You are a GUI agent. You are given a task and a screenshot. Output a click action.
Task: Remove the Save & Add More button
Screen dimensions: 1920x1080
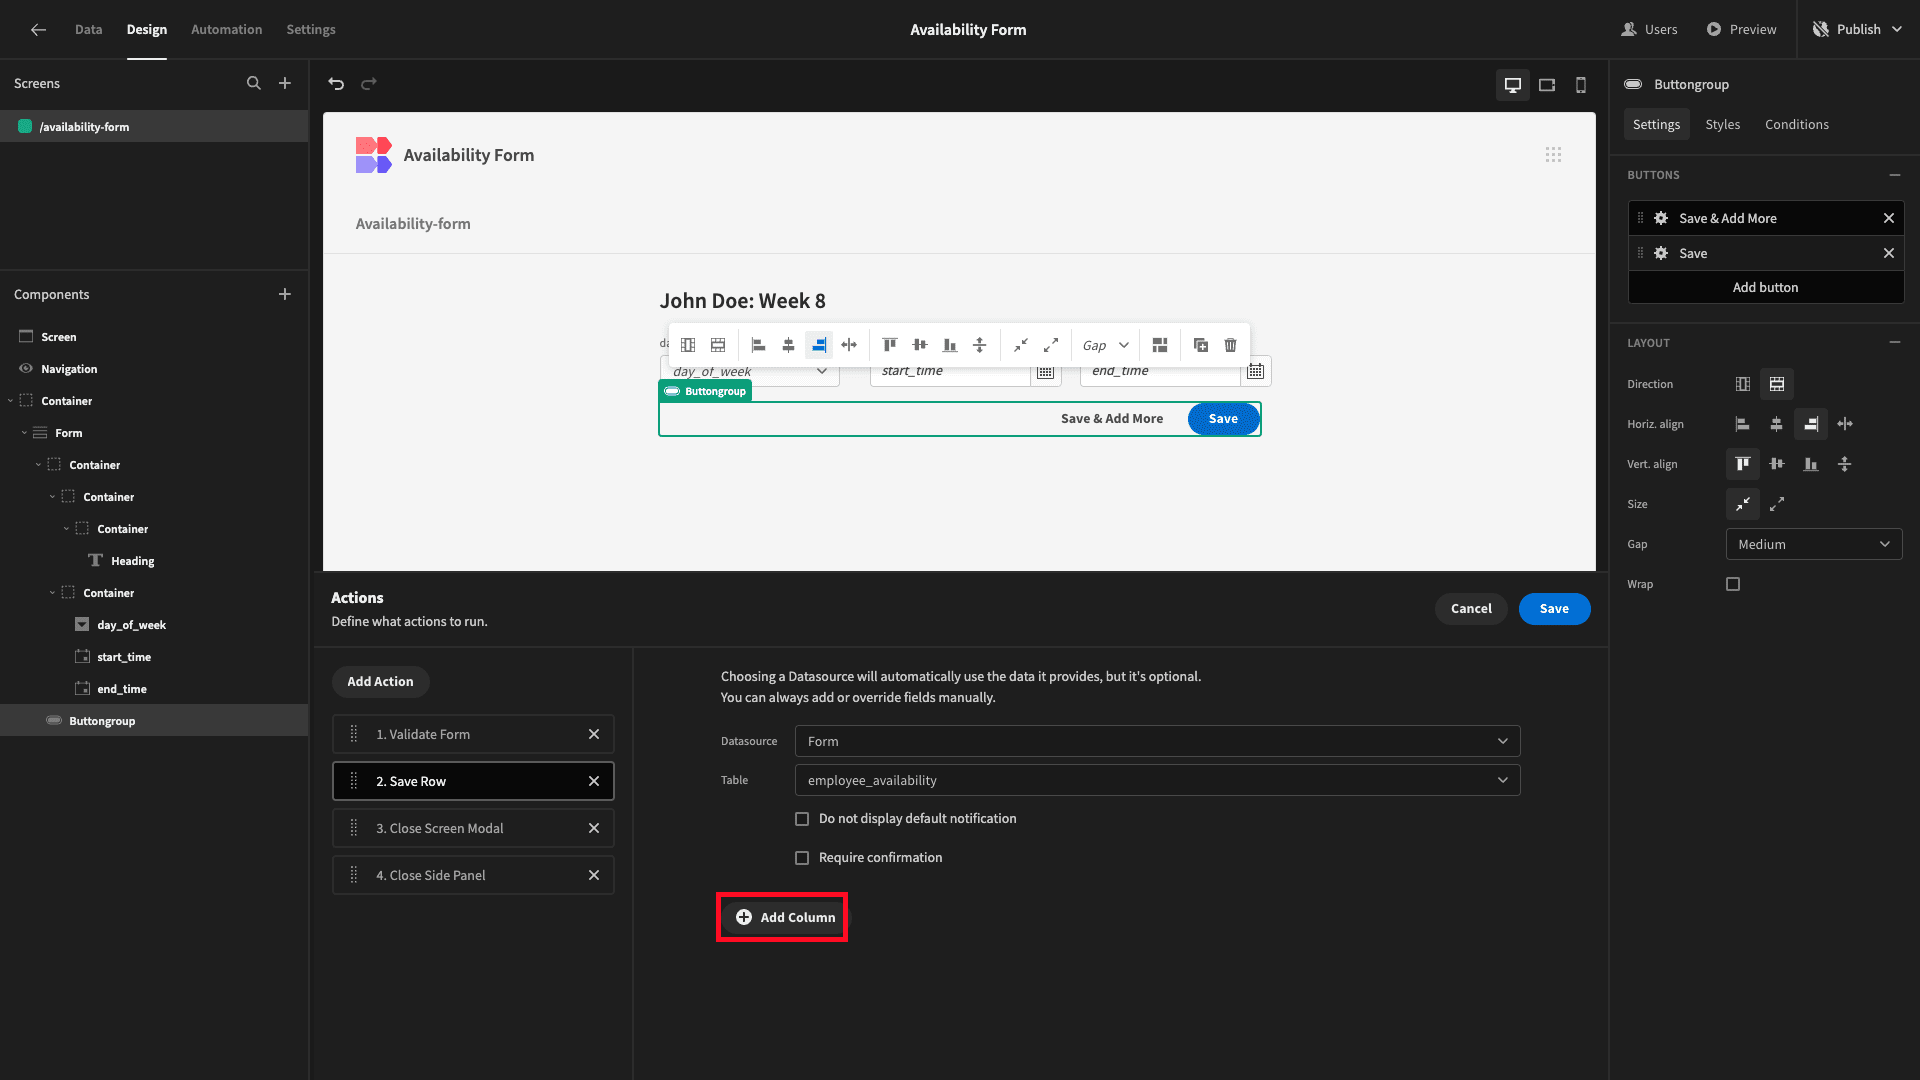click(1889, 218)
